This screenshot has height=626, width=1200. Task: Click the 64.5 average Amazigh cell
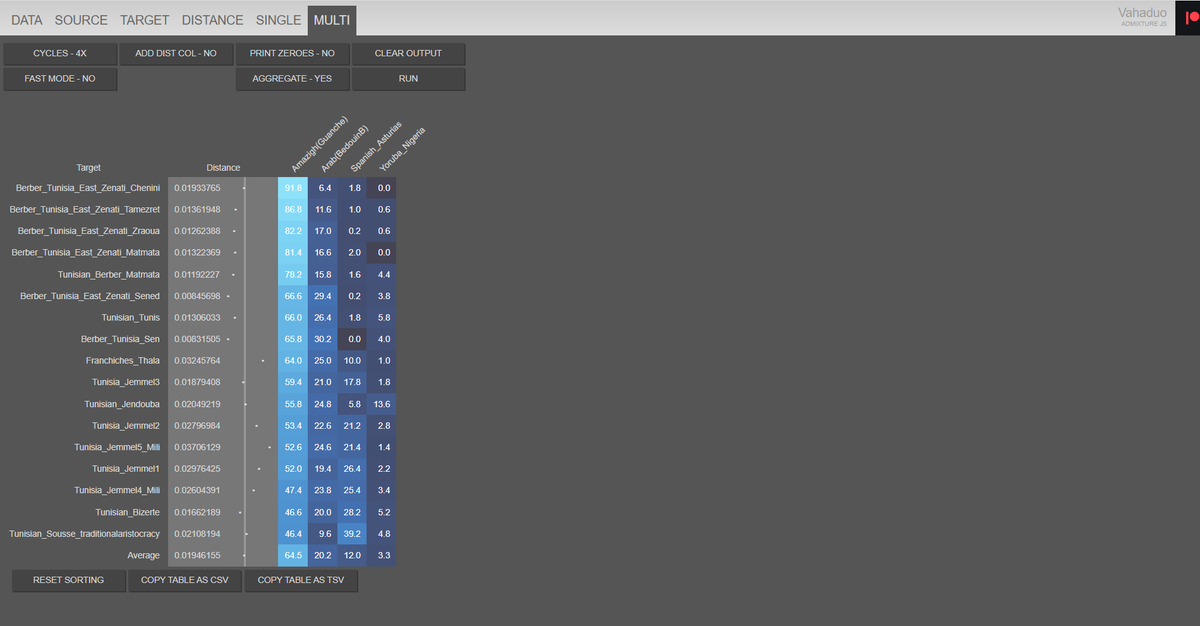point(293,555)
